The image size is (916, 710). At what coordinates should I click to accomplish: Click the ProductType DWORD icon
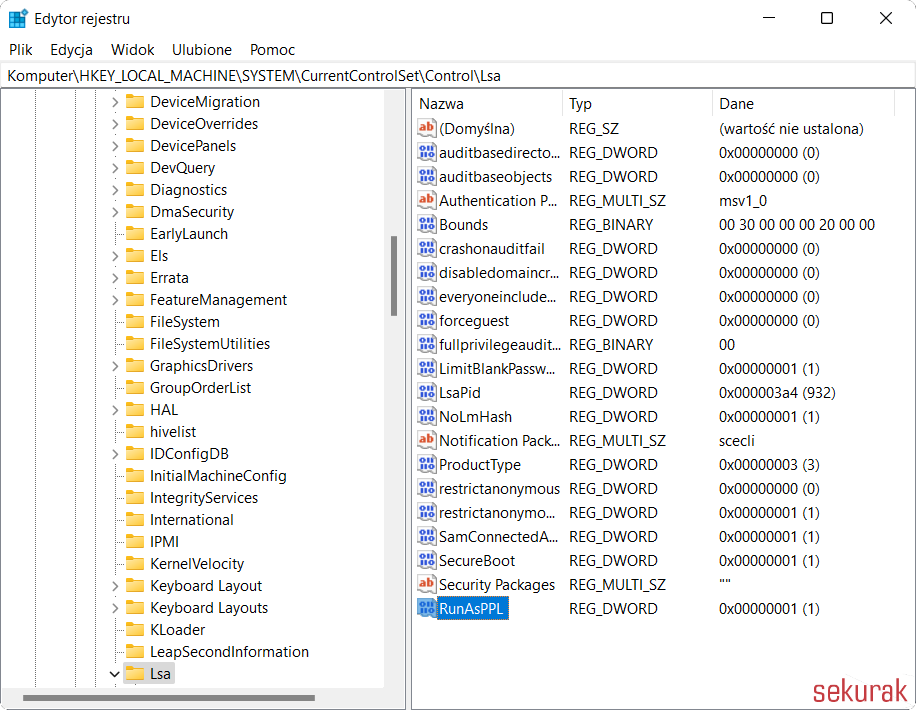426,464
